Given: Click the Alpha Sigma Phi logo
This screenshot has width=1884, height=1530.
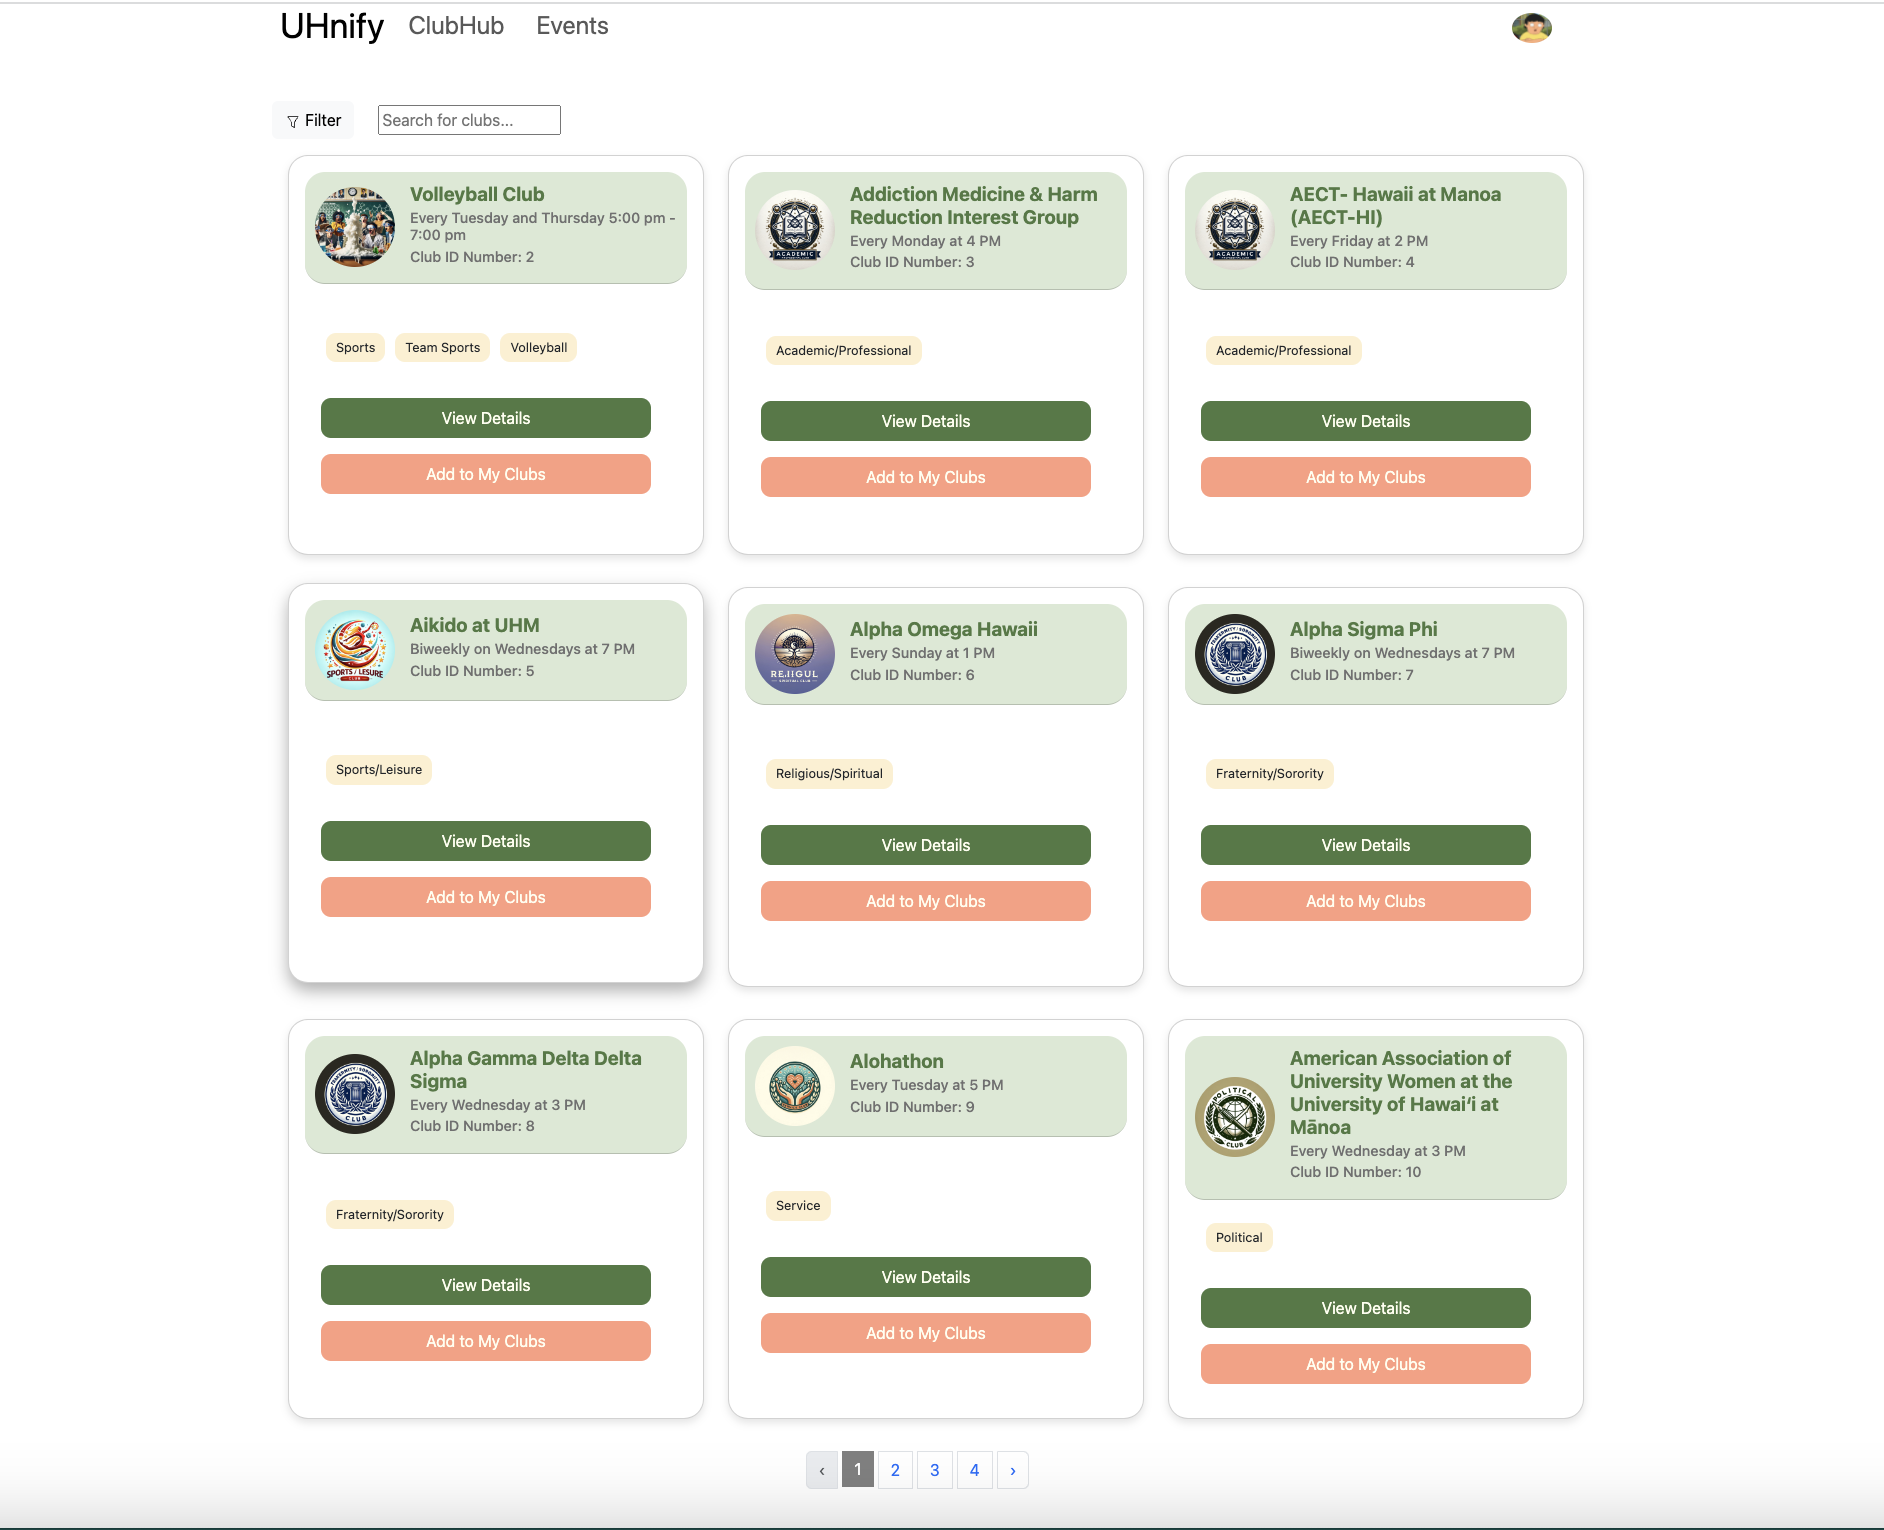Looking at the screenshot, I should tap(1235, 654).
